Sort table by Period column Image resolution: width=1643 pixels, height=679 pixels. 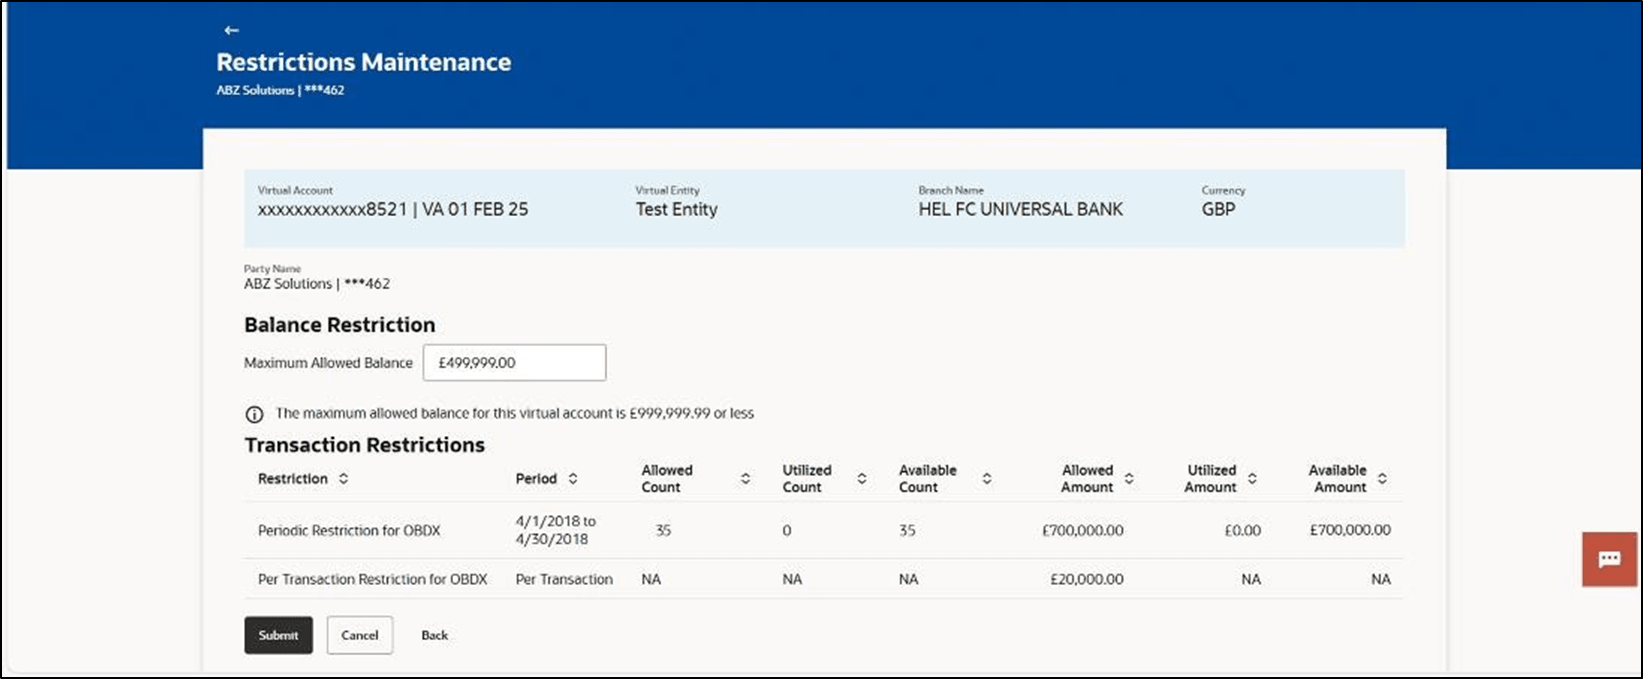[x=573, y=479]
